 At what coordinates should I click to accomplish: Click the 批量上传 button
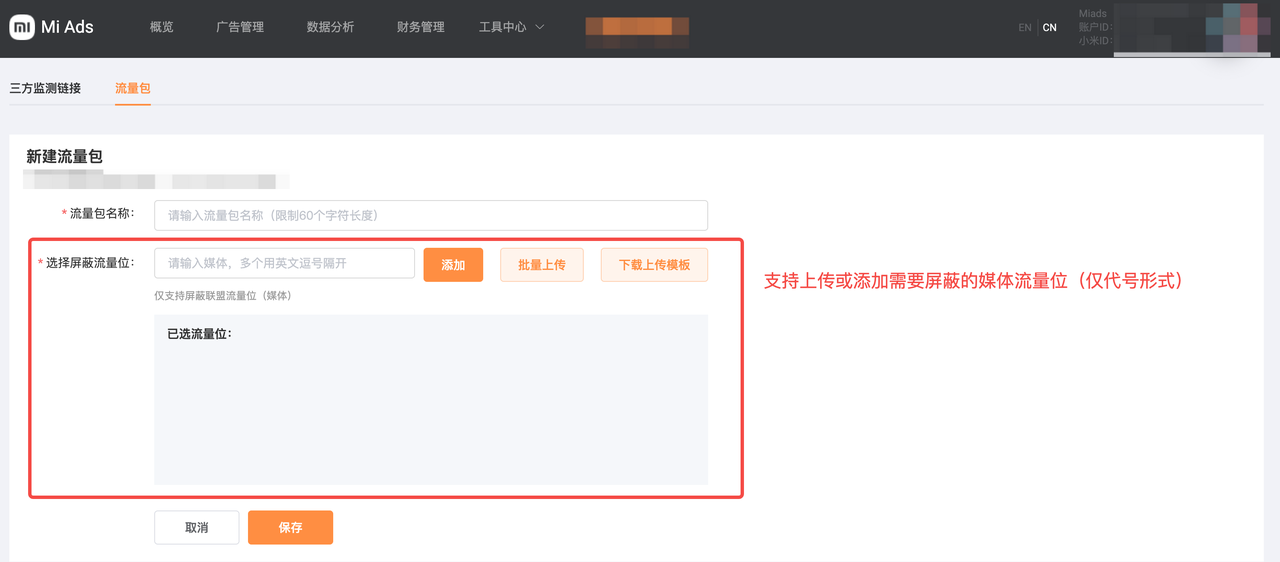pos(541,265)
